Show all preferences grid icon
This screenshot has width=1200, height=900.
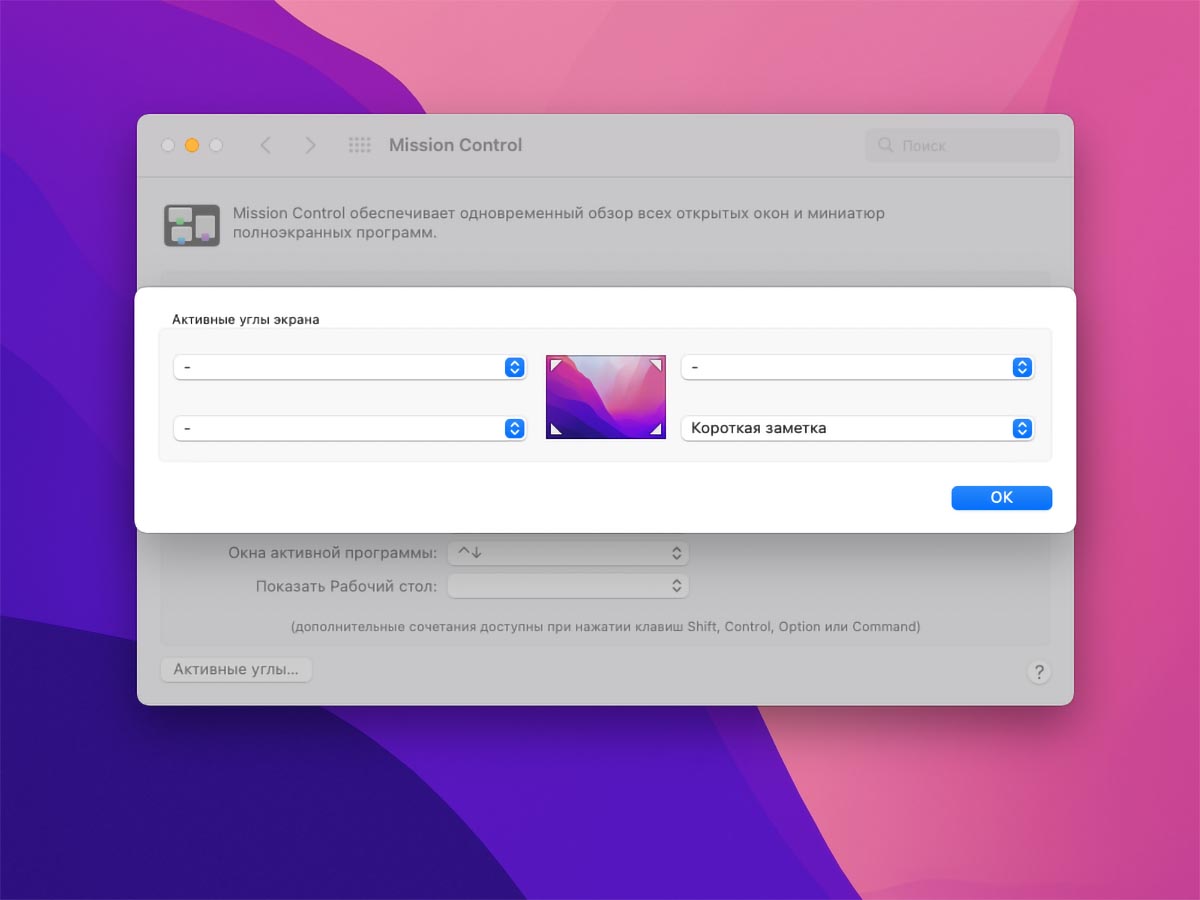click(359, 145)
